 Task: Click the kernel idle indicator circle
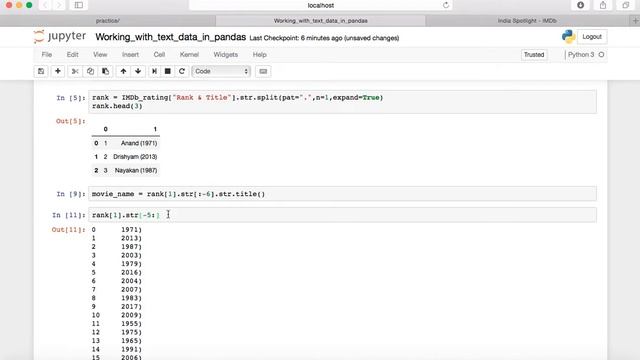click(x=601, y=55)
